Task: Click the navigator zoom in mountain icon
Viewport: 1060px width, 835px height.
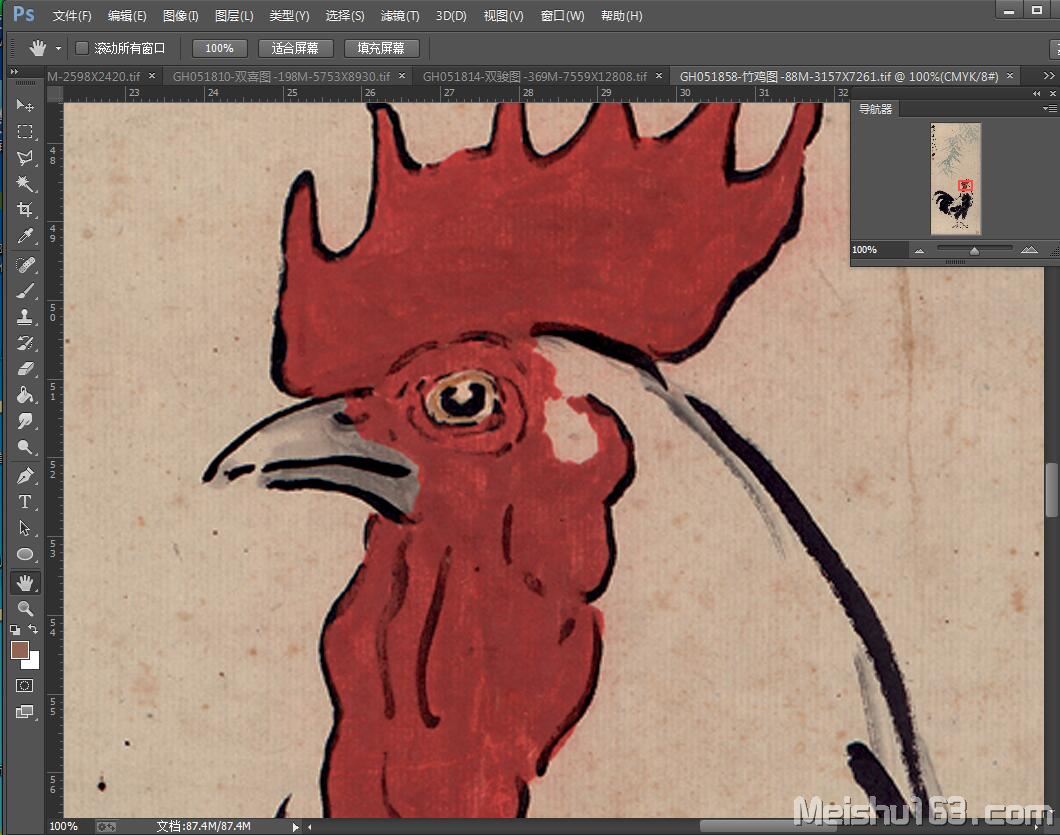Action: 1029,249
